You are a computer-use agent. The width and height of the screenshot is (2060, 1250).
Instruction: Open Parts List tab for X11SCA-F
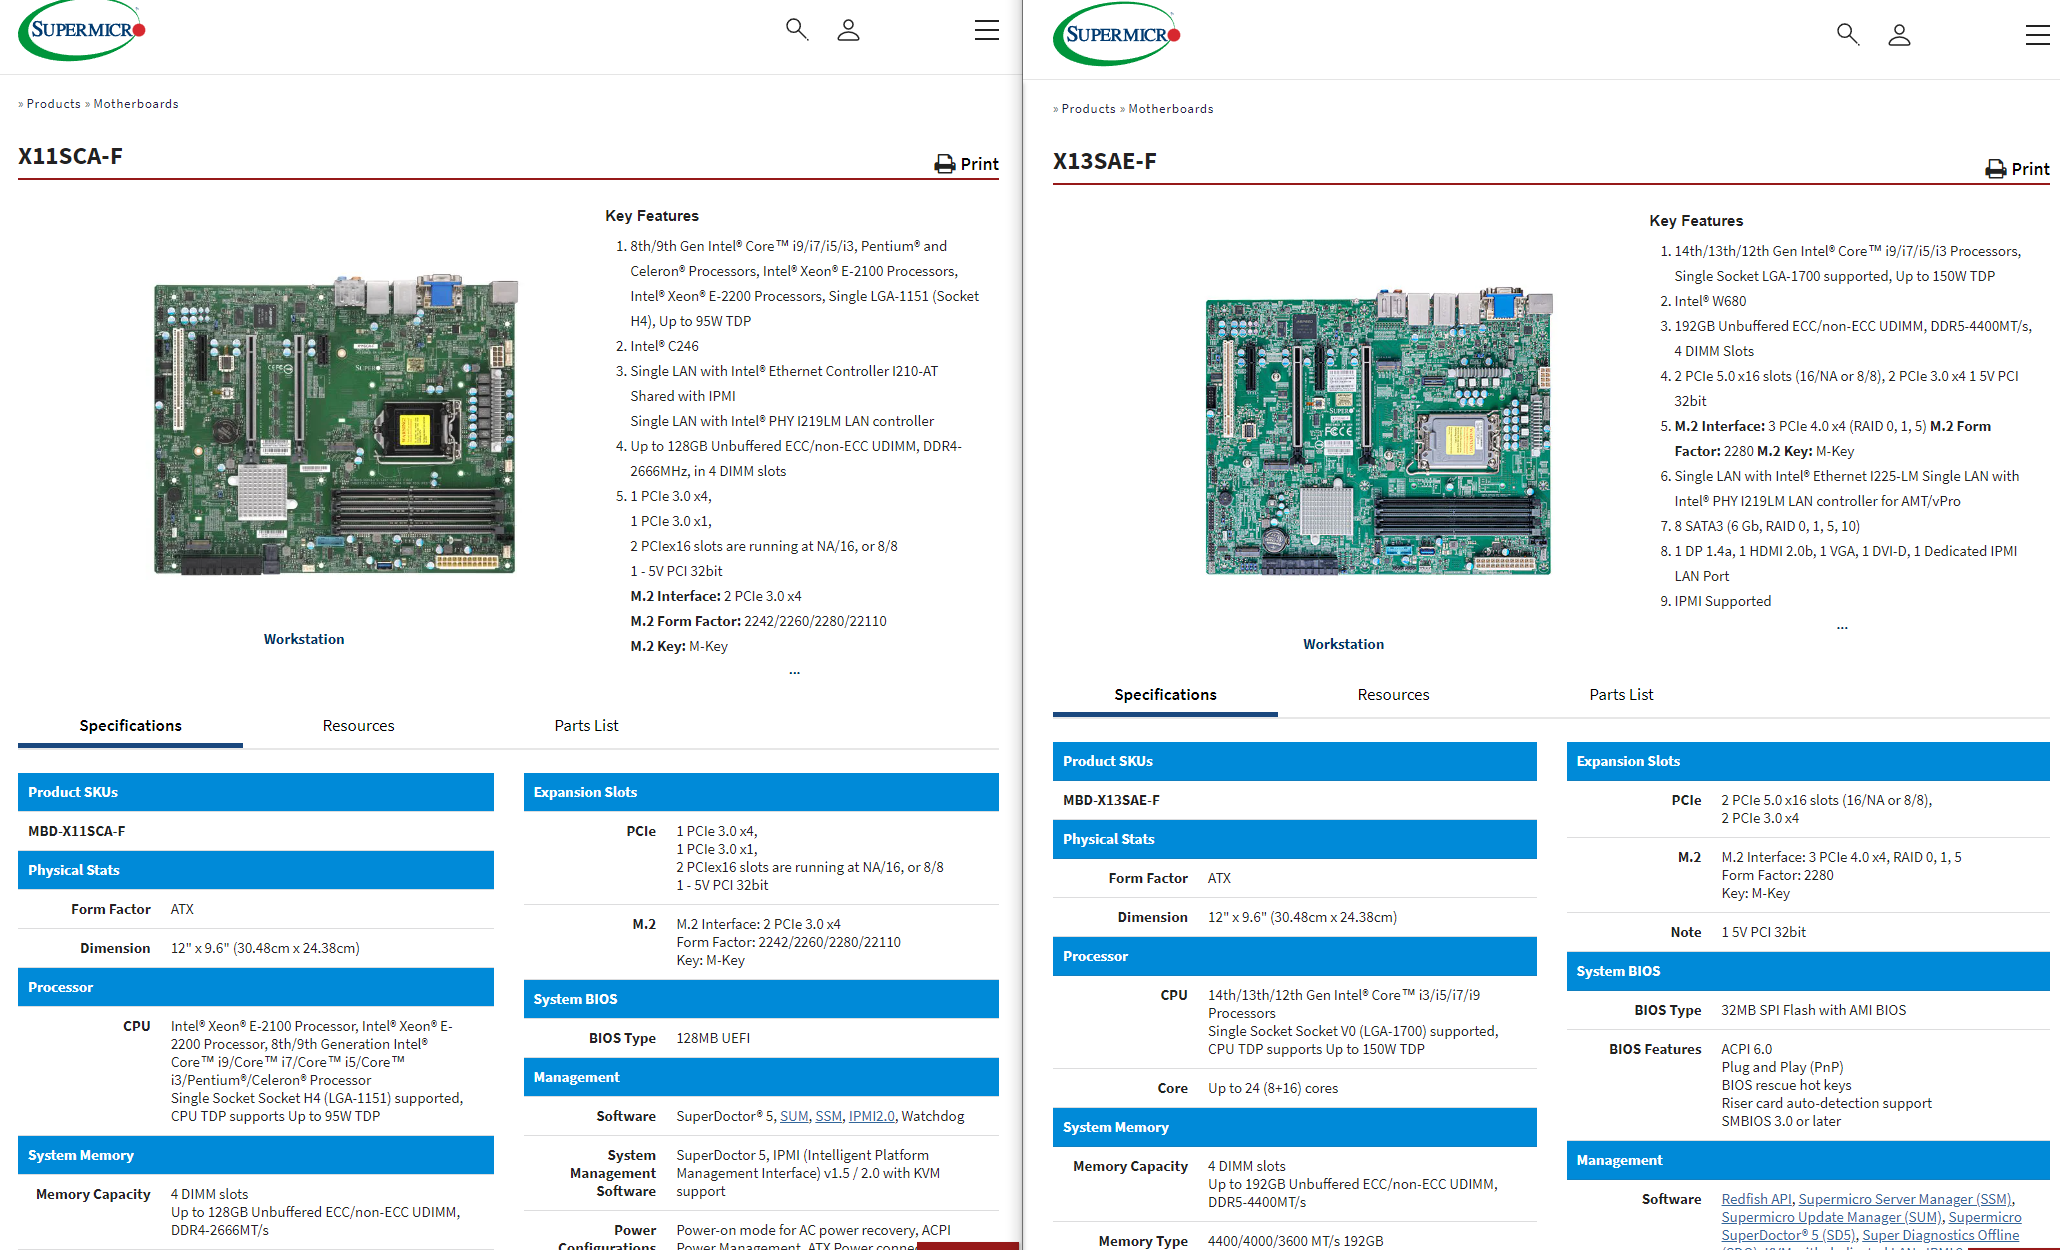[586, 726]
